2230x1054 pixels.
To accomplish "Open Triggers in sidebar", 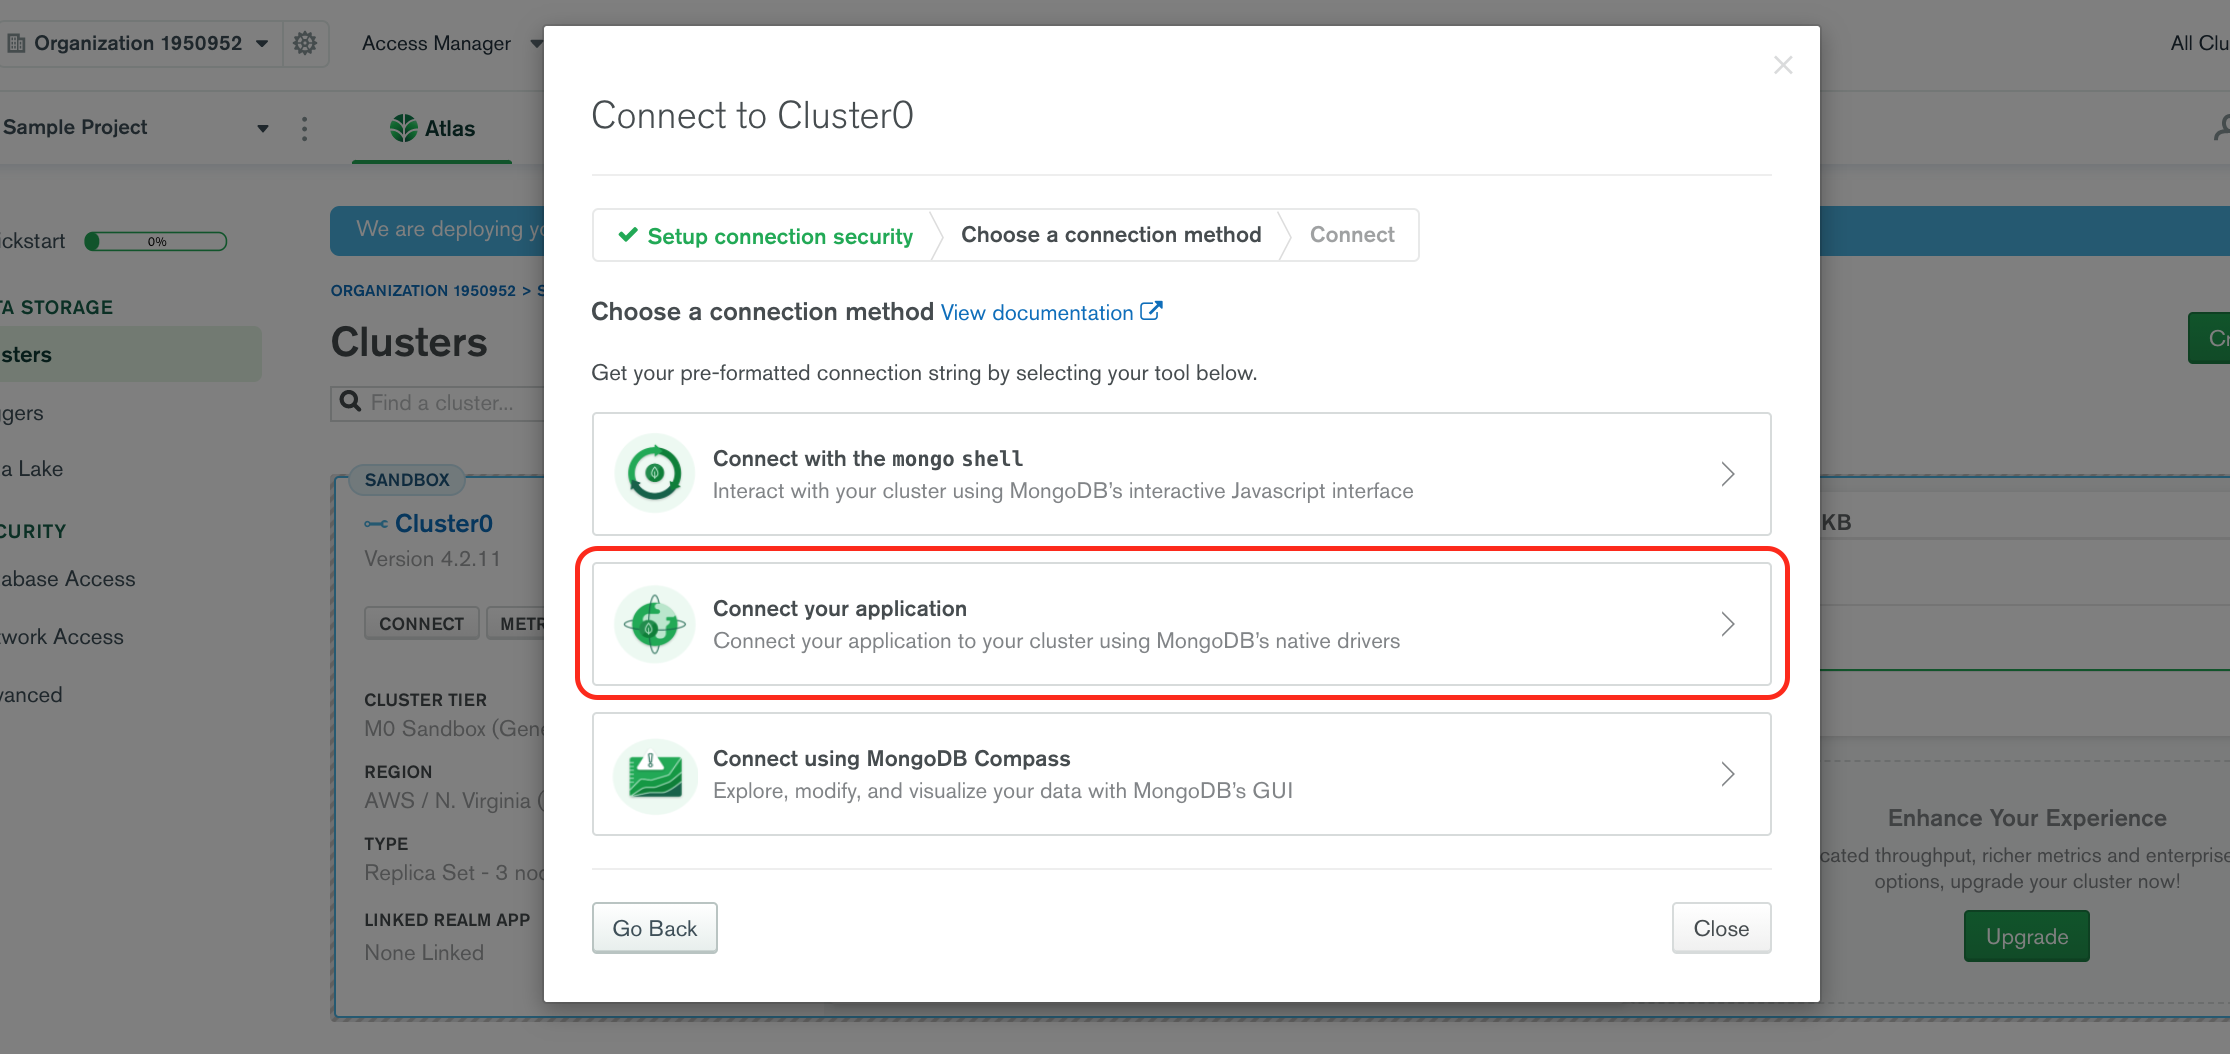I will click(22, 413).
